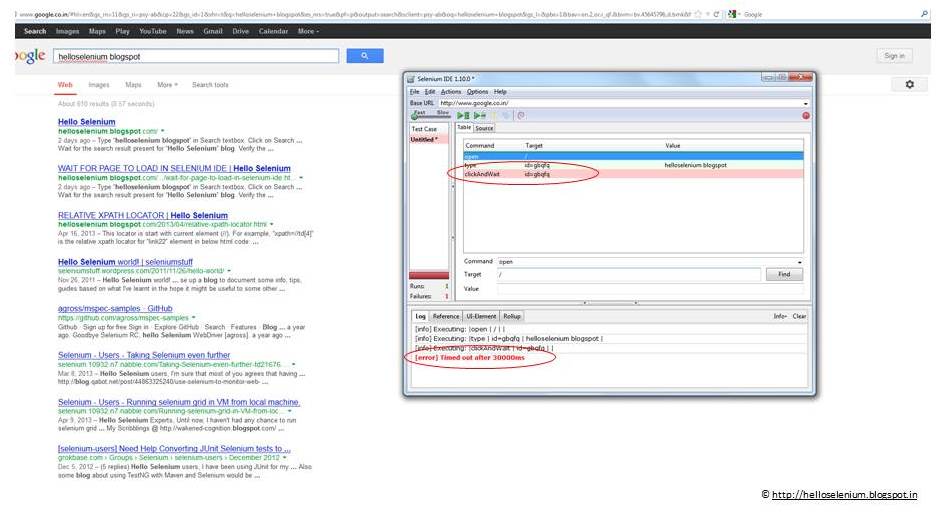Open arrow beside seleniumstuff wordpress URL
The width and height of the screenshot is (936, 514).
(229, 271)
